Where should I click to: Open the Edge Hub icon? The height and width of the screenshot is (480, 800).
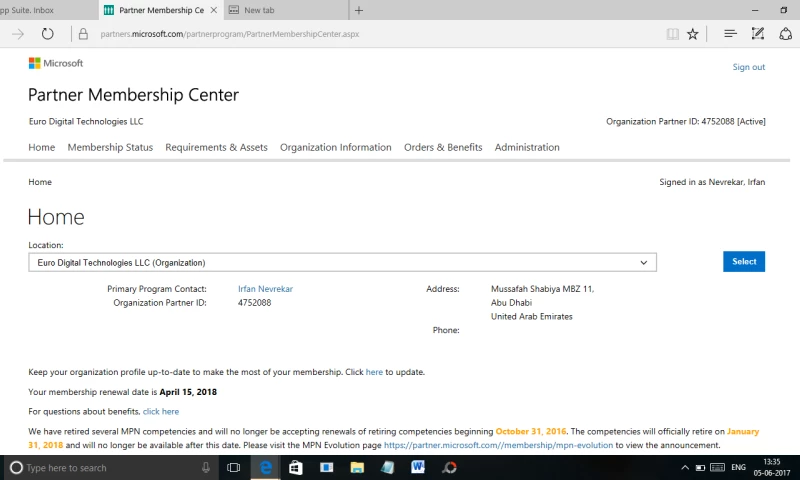pyautogui.click(x=730, y=34)
